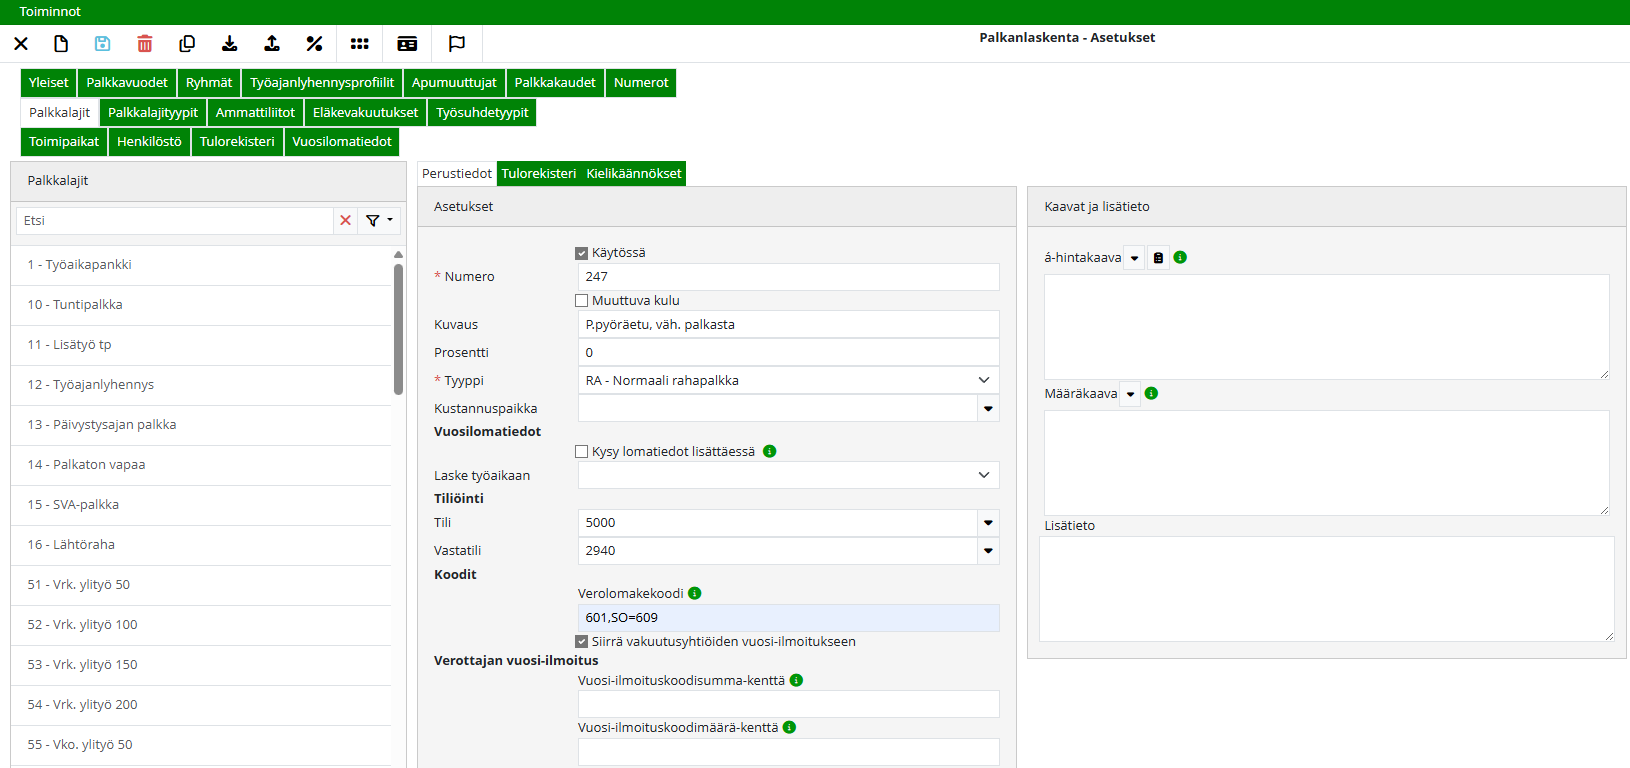Open the filter funnel menu

click(379, 220)
